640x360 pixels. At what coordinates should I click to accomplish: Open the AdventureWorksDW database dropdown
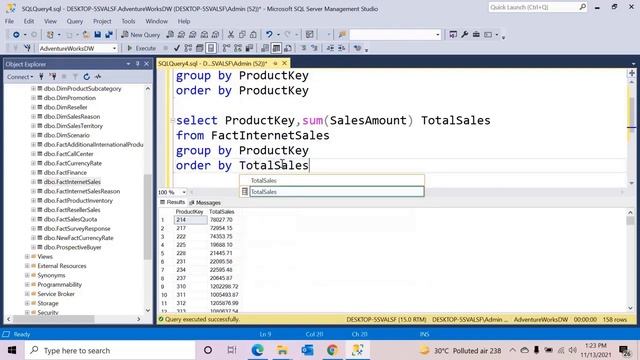(x=114, y=48)
